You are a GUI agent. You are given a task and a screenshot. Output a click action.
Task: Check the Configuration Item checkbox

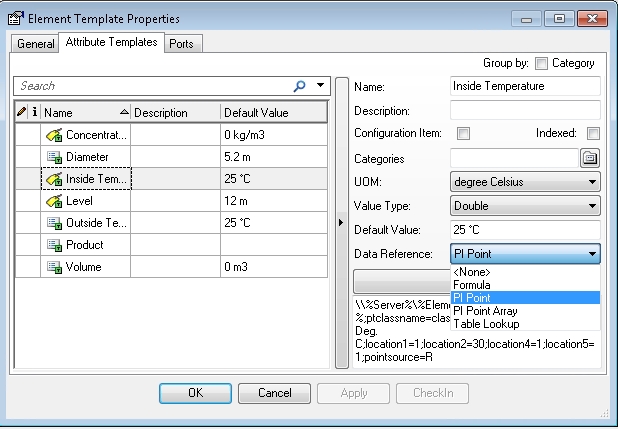tap(463, 133)
